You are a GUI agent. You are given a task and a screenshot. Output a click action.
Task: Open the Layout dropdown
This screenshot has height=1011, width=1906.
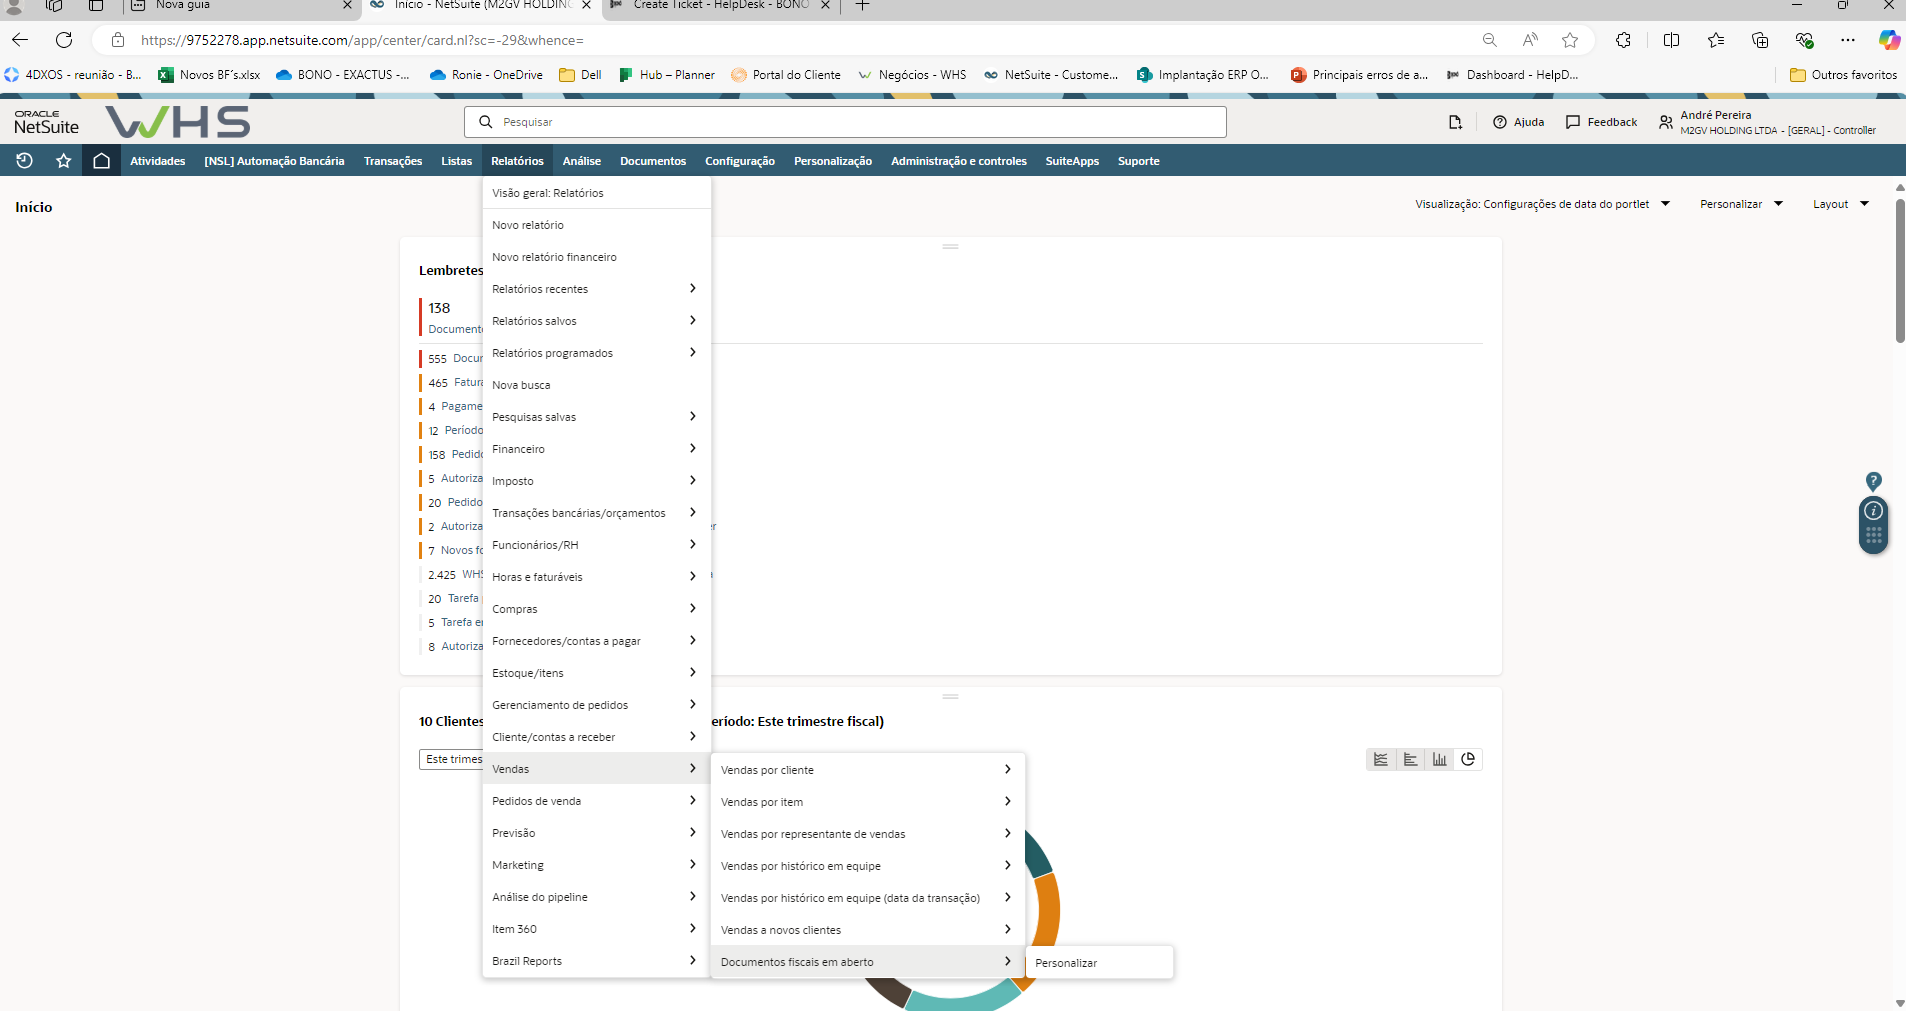tap(1840, 204)
